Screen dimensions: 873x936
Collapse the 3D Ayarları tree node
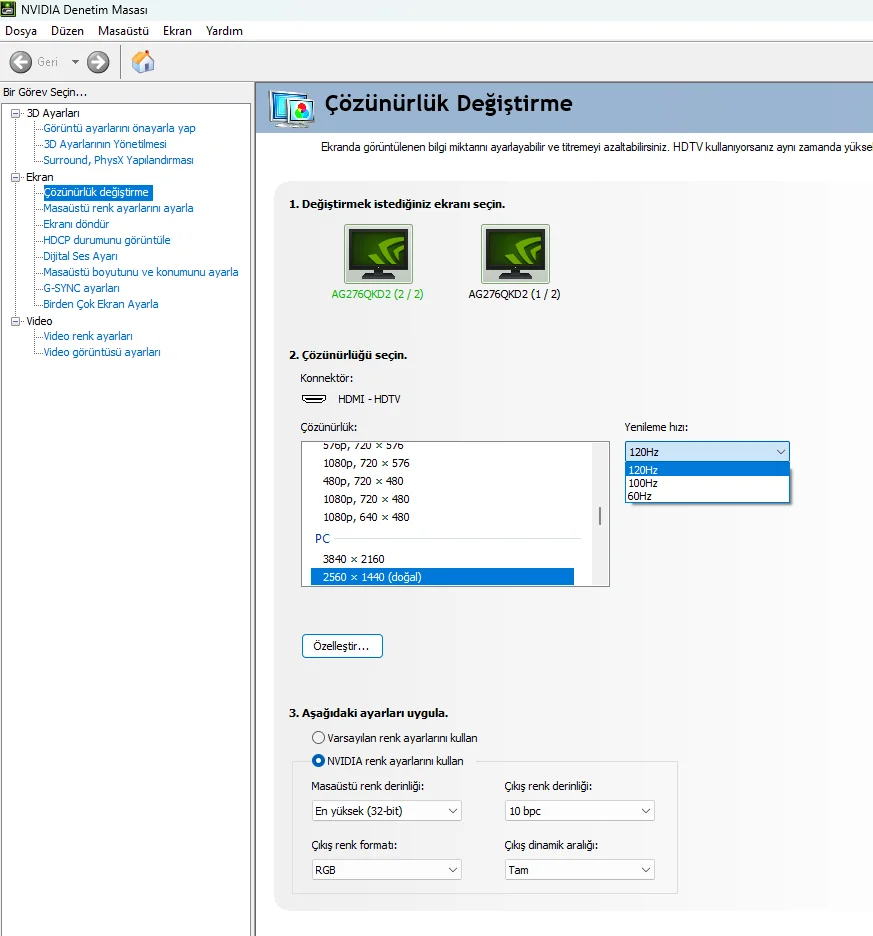[16, 113]
